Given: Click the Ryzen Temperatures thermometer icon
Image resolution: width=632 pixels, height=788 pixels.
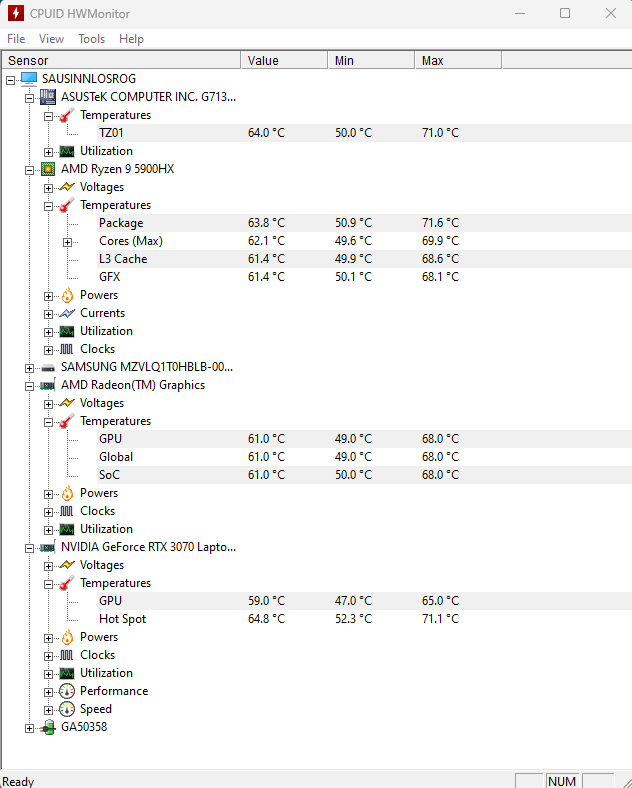Looking at the screenshot, I should point(67,205).
